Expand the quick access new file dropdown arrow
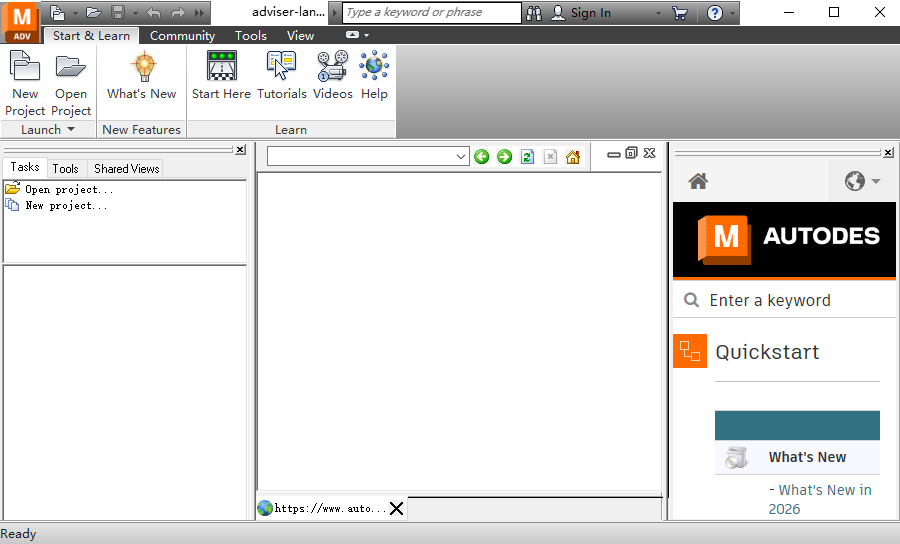This screenshot has width=900, height=544. [75, 13]
